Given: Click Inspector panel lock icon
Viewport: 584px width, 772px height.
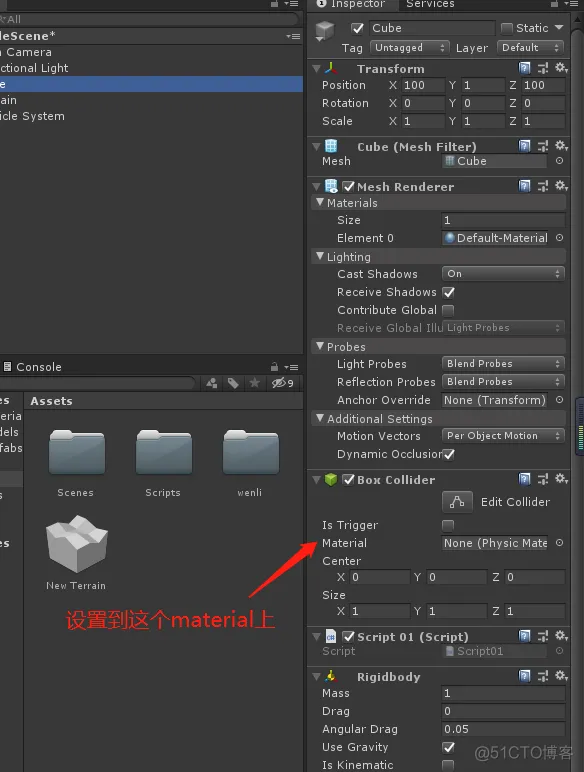Looking at the screenshot, I should click(554, 3).
